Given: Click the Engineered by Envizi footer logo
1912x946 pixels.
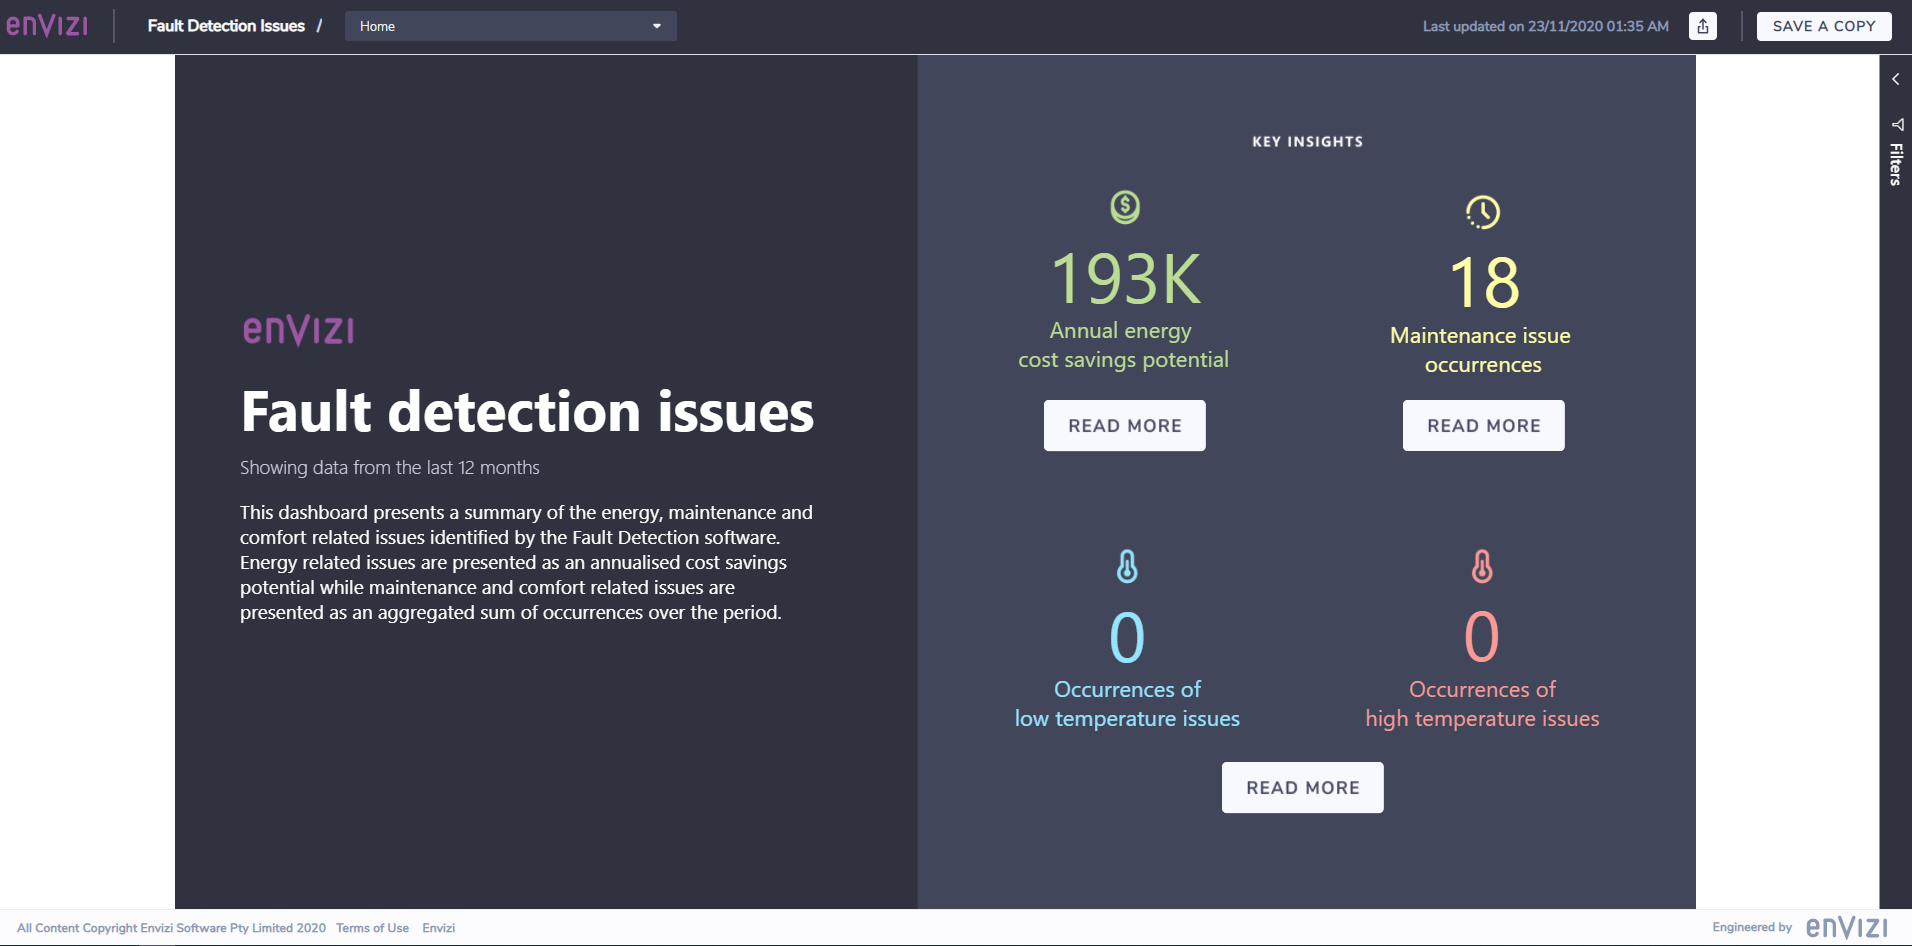Looking at the screenshot, I should [1847, 927].
